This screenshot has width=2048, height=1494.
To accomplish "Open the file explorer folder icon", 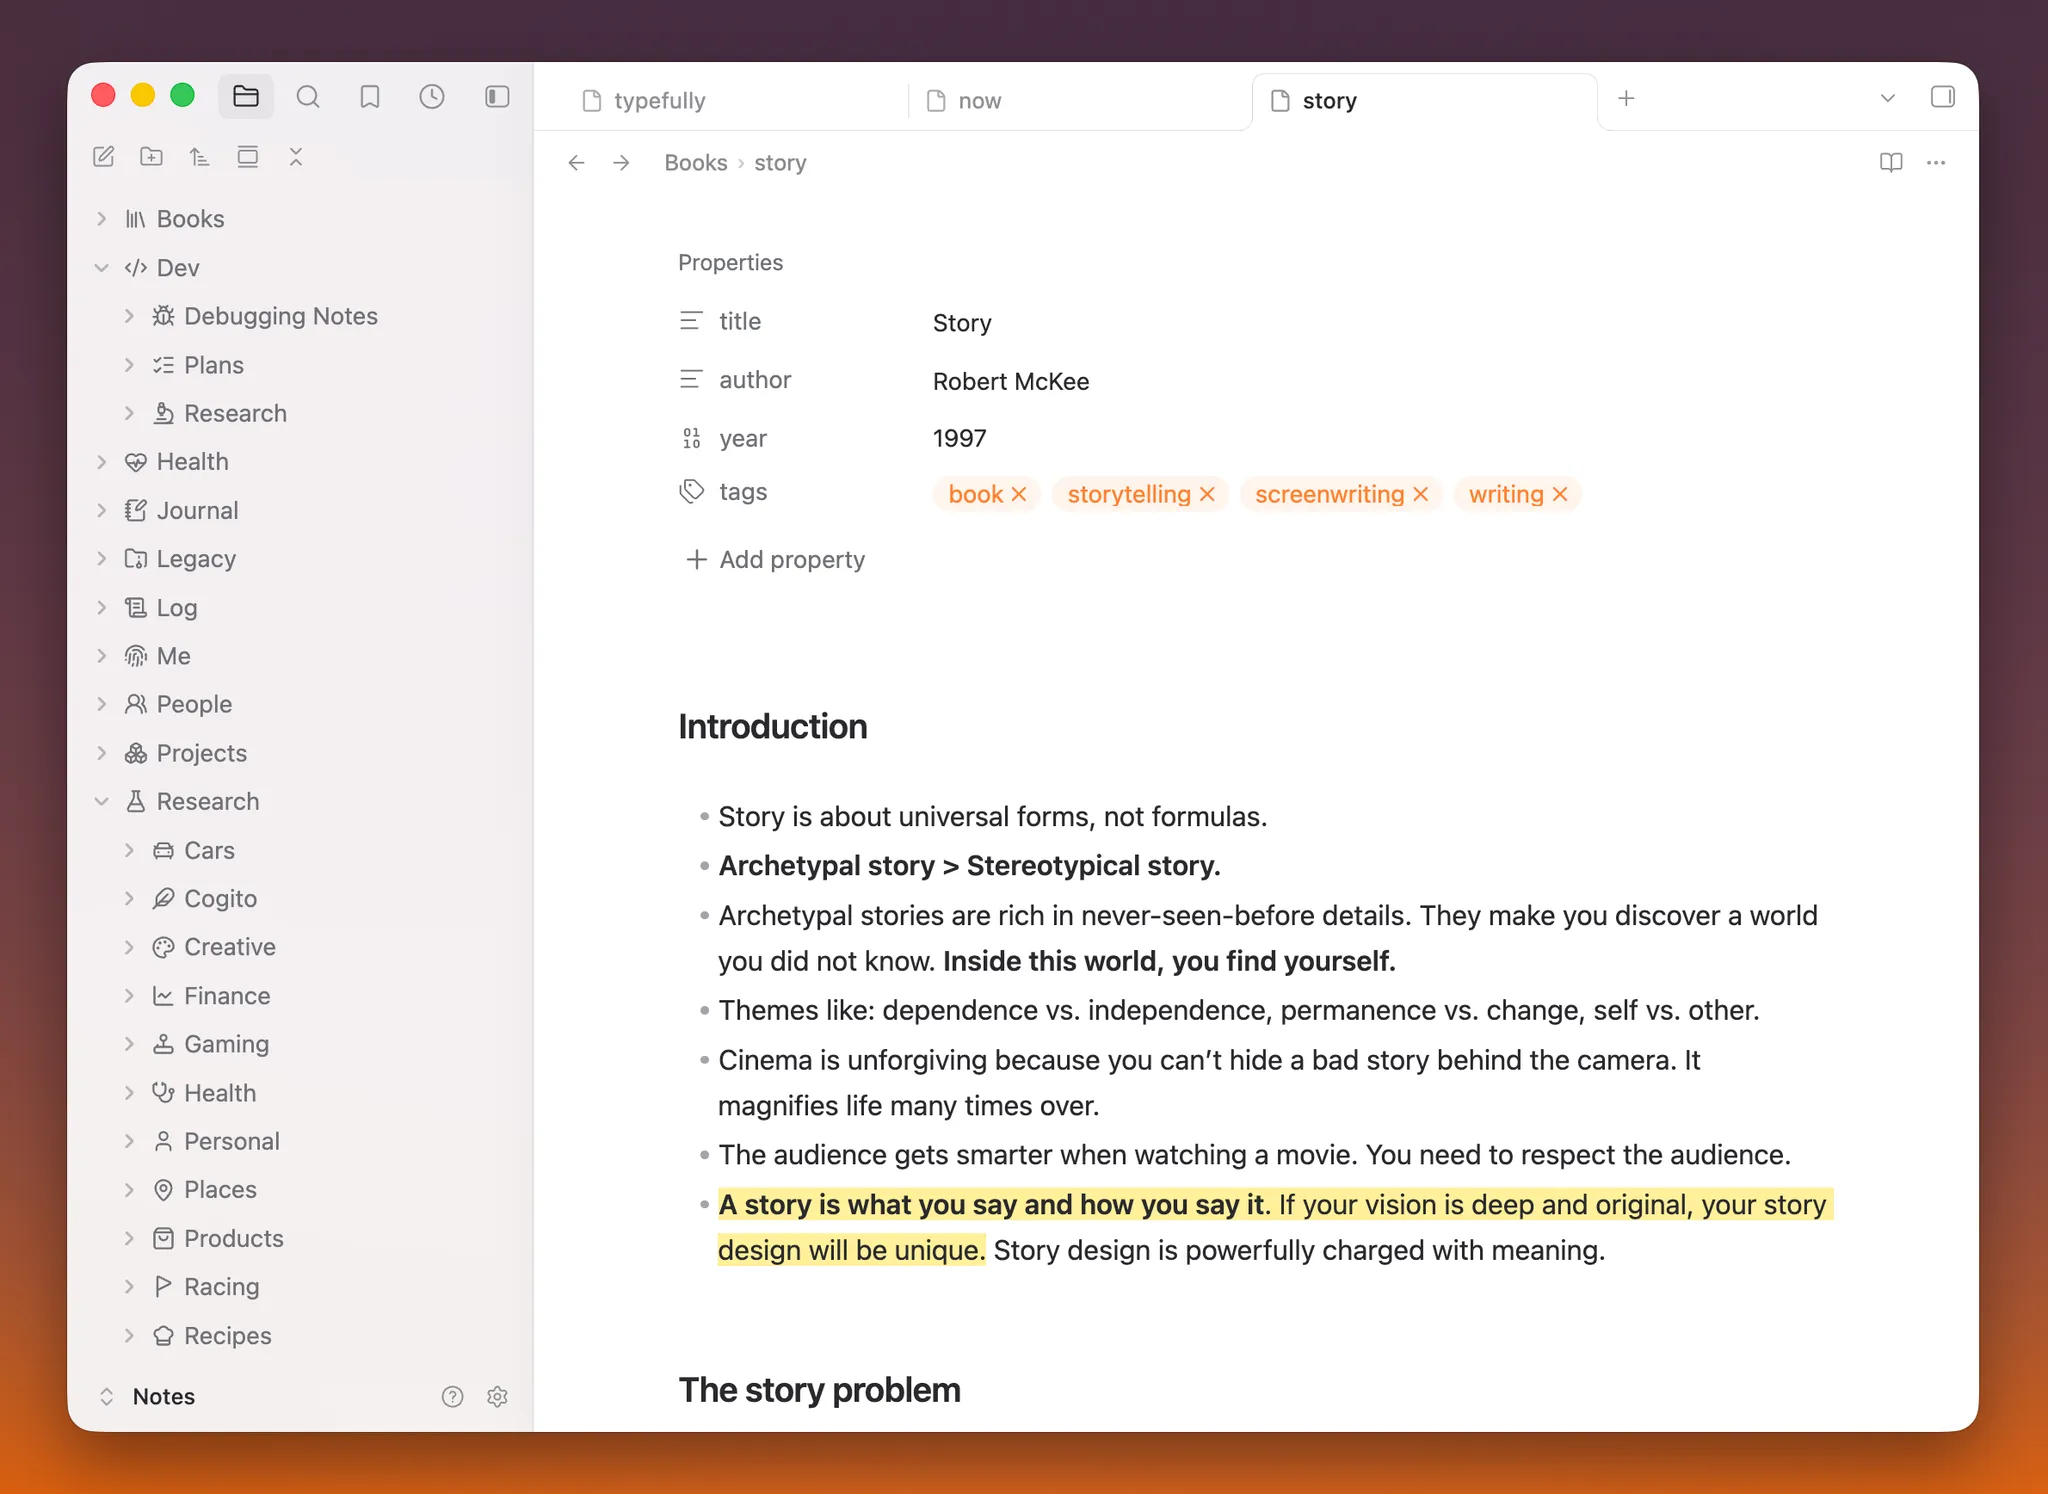I will (x=246, y=96).
